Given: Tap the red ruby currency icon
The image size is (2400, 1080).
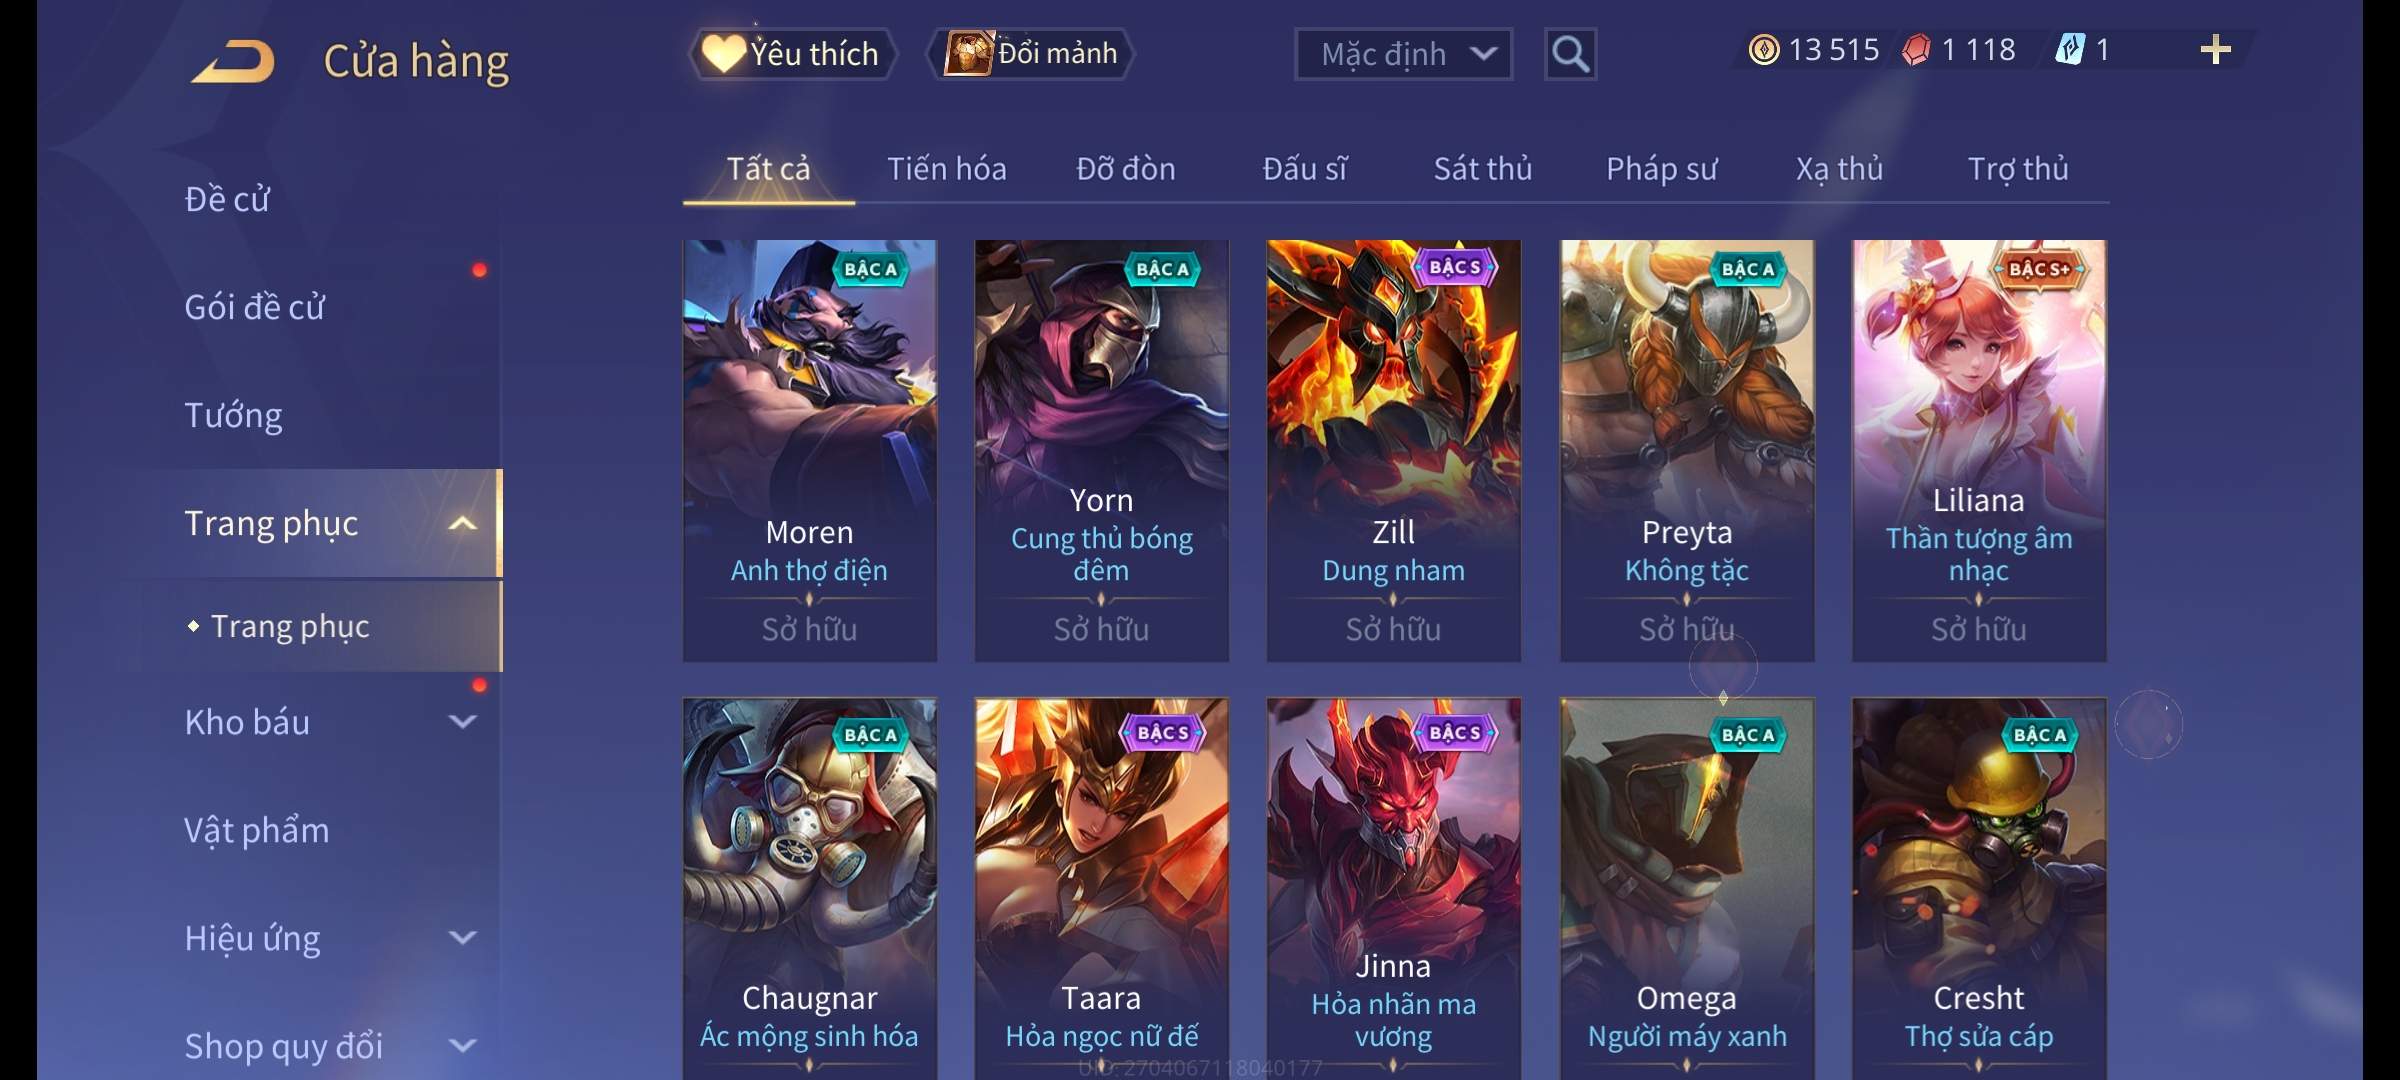Looking at the screenshot, I should coord(1916,50).
